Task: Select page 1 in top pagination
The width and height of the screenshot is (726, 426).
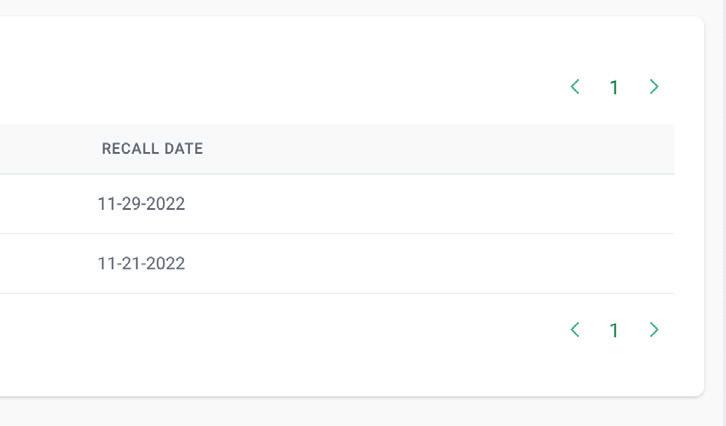Action: (x=614, y=87)
